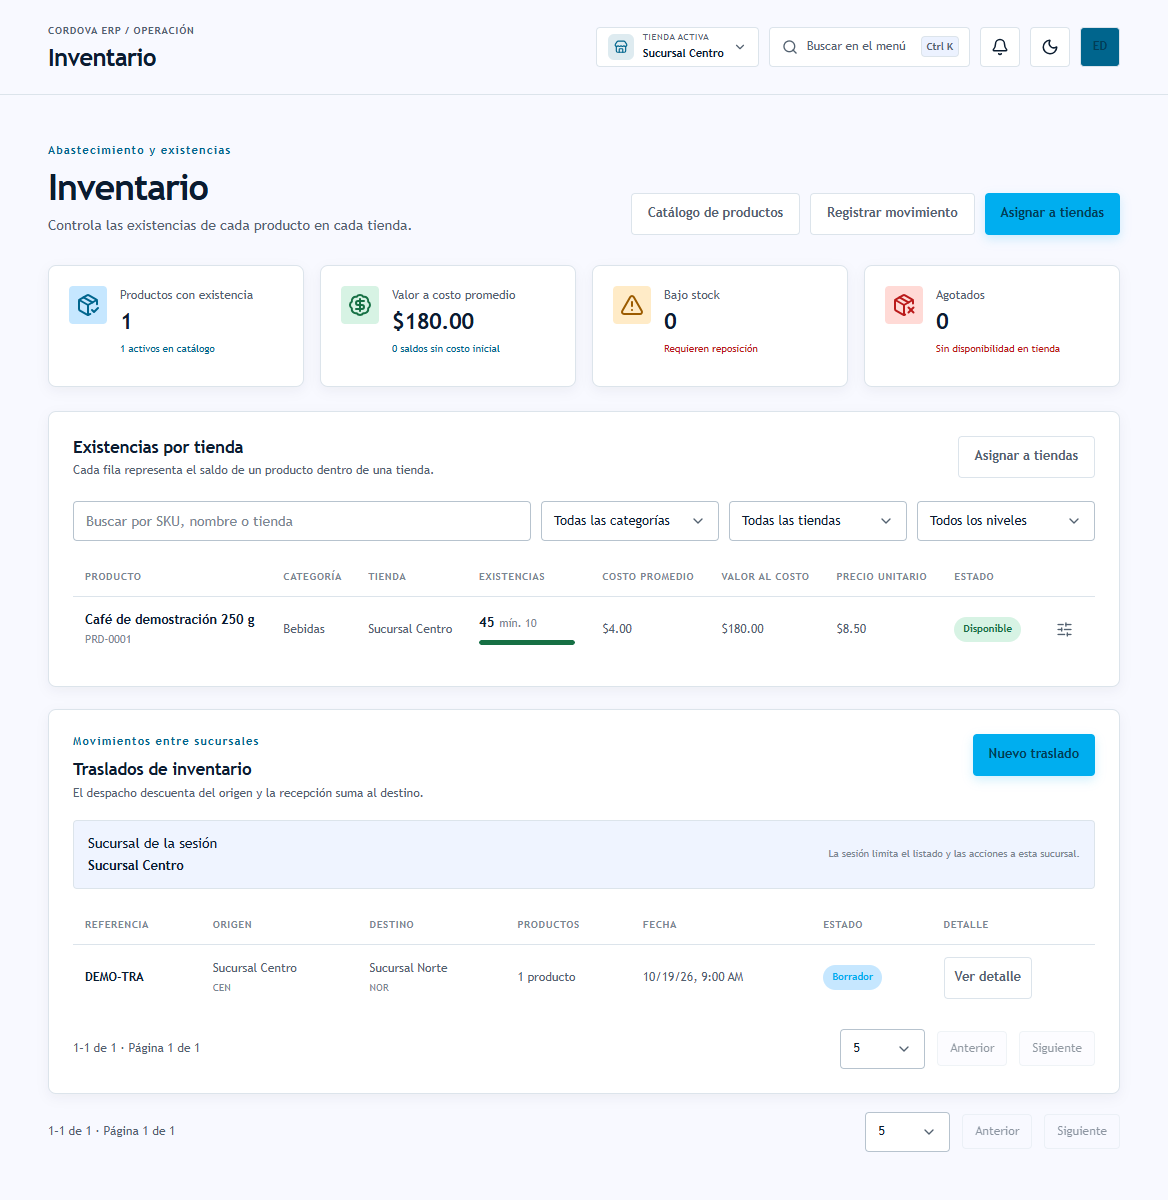Click Asignar a tiendas in Existencias panel
The width and height of the screenshot is (1168, 1200).
[1026, 456]
